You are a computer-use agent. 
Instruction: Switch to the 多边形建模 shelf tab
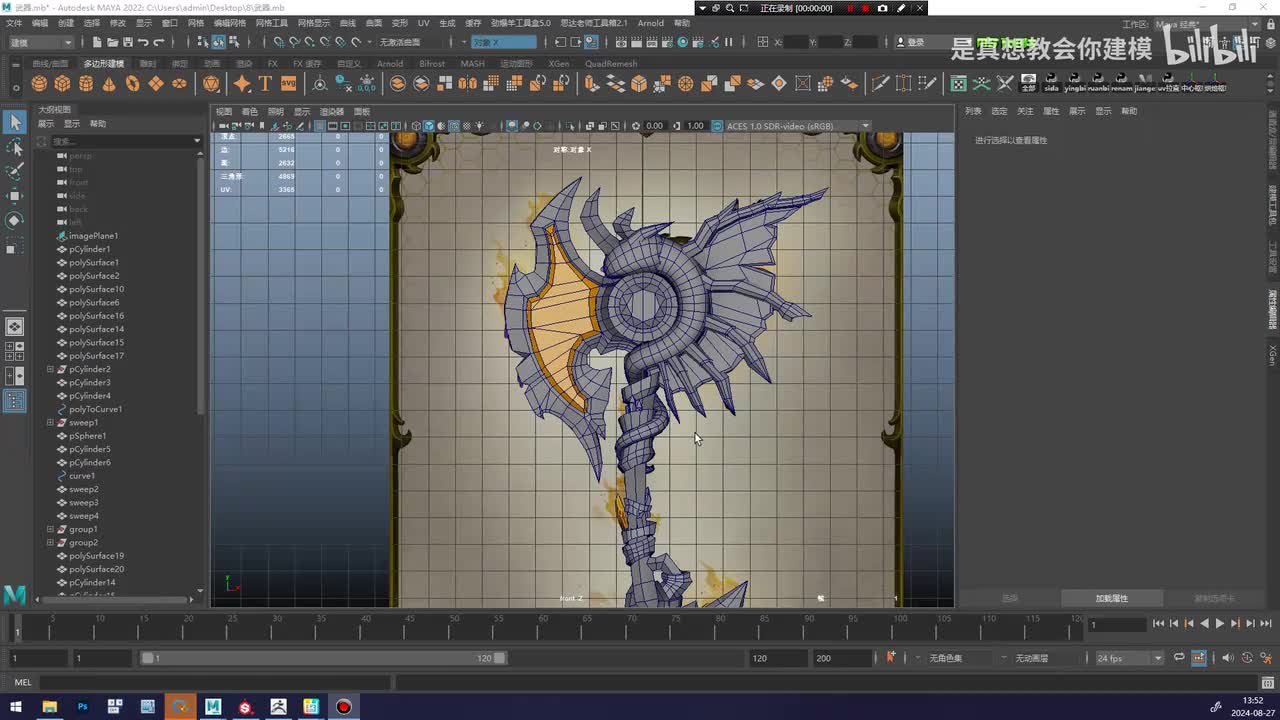click(x=103, y=63)
